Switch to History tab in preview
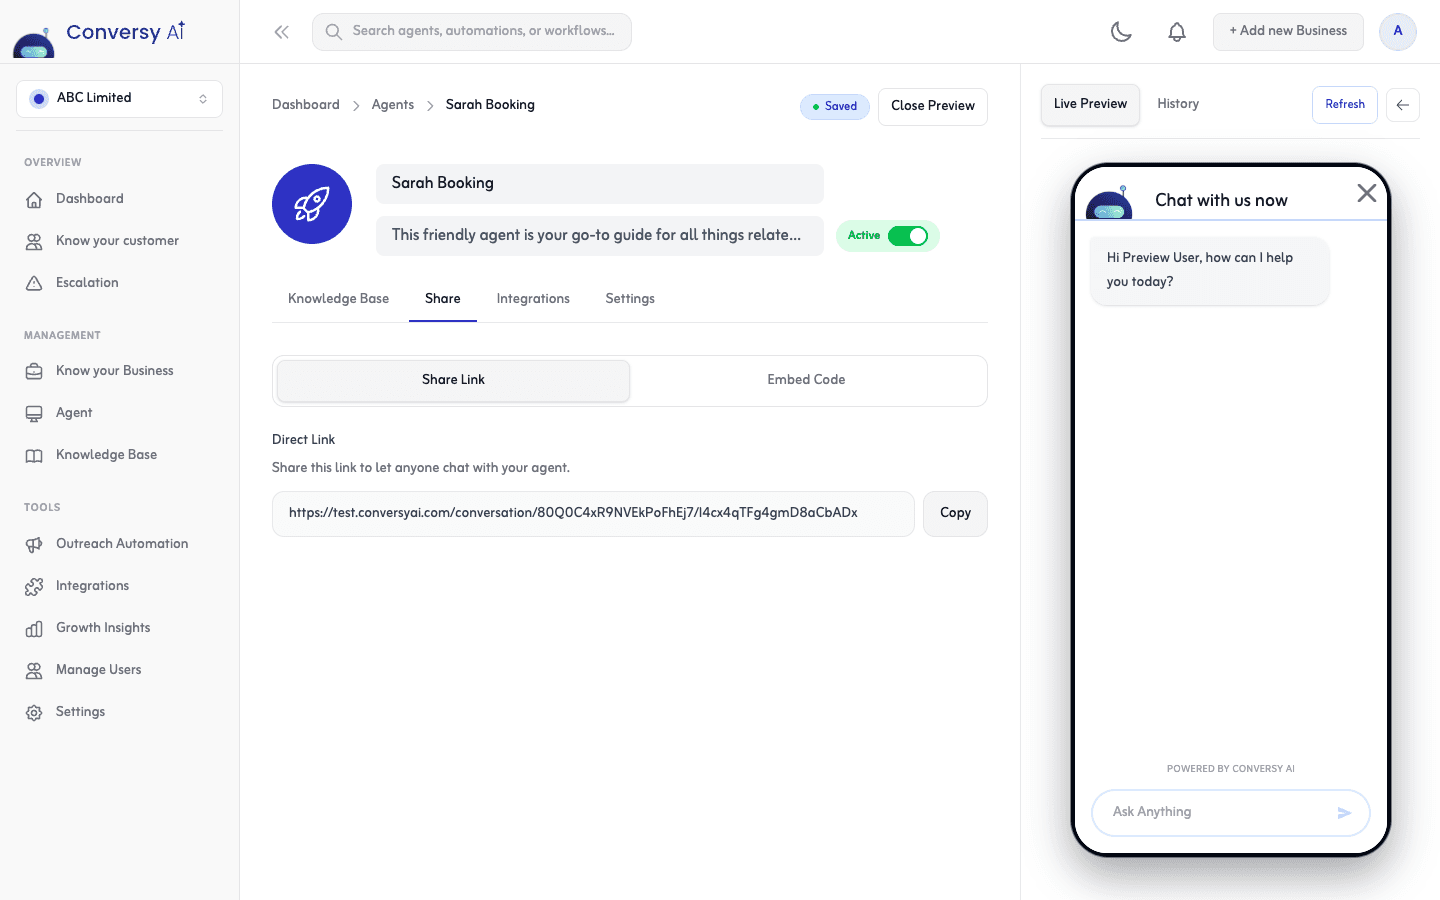The height and width of the screenshot is (900, 1440). (x=1178, y=104)
